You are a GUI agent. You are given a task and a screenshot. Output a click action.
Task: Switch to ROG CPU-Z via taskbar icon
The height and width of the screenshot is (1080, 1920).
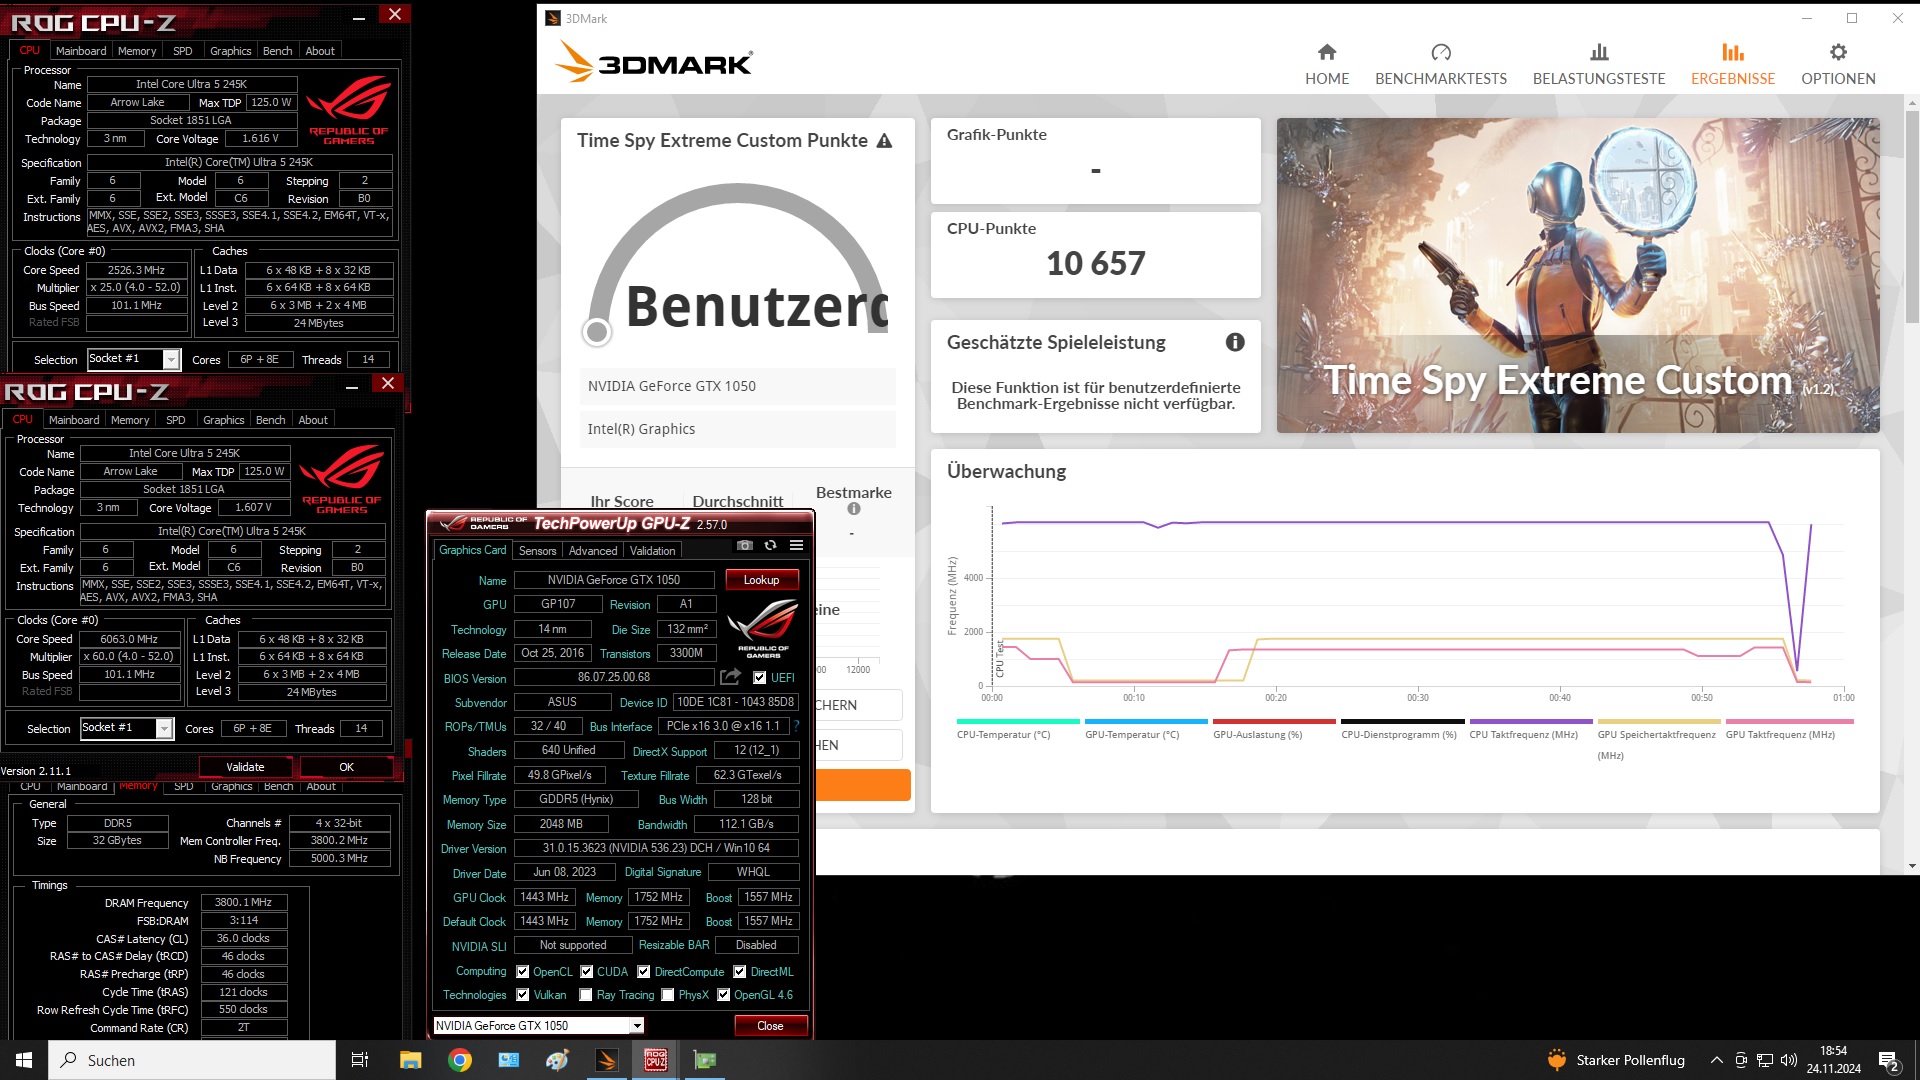[x=655, y=1060]
